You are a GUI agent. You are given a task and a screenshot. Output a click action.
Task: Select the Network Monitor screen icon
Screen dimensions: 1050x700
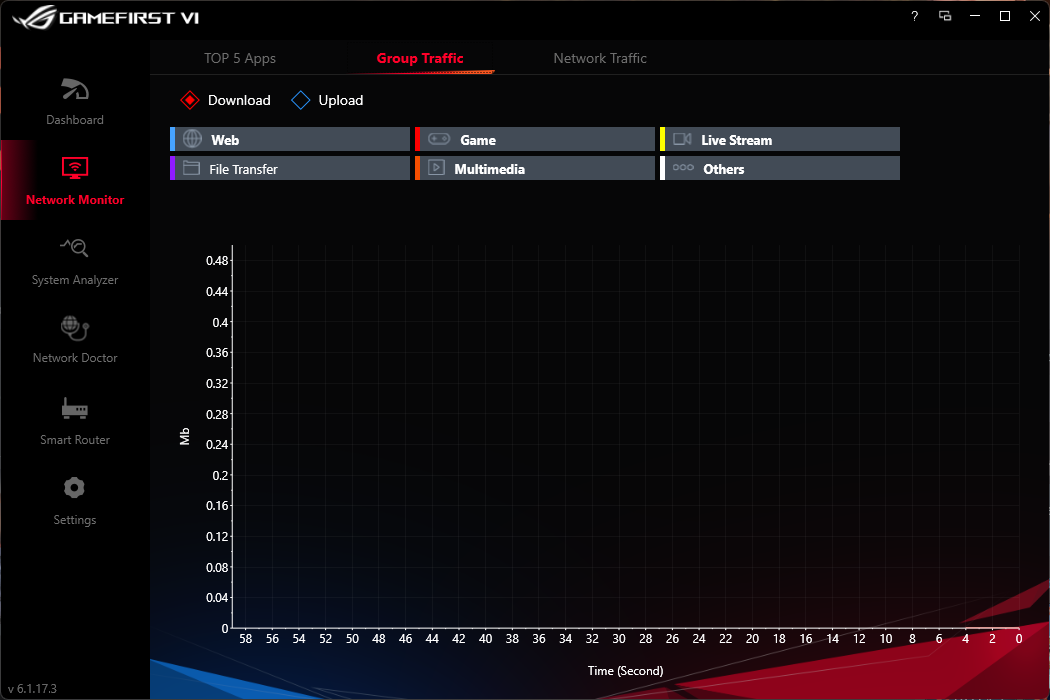tap(75, 167)
